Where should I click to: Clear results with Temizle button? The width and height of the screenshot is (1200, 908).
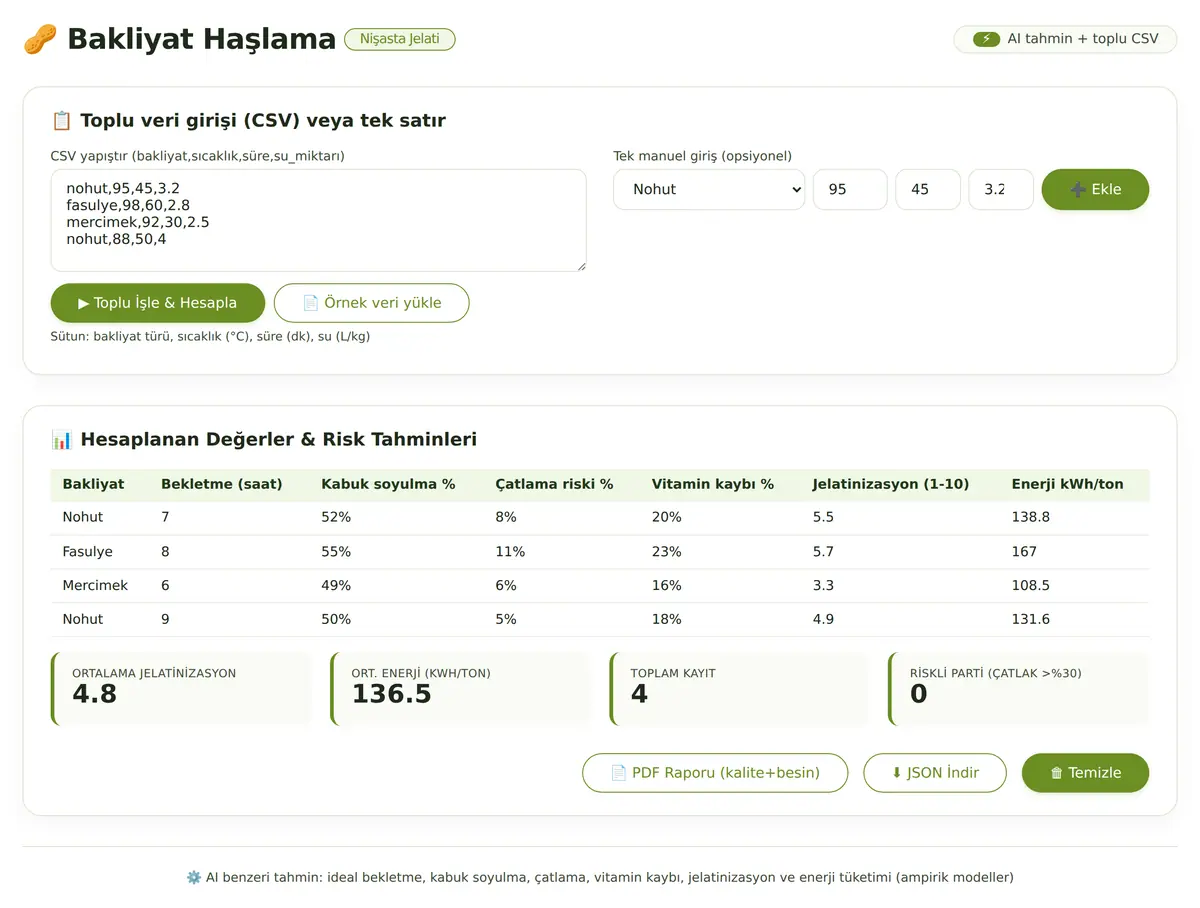(x=1085, y=773)
